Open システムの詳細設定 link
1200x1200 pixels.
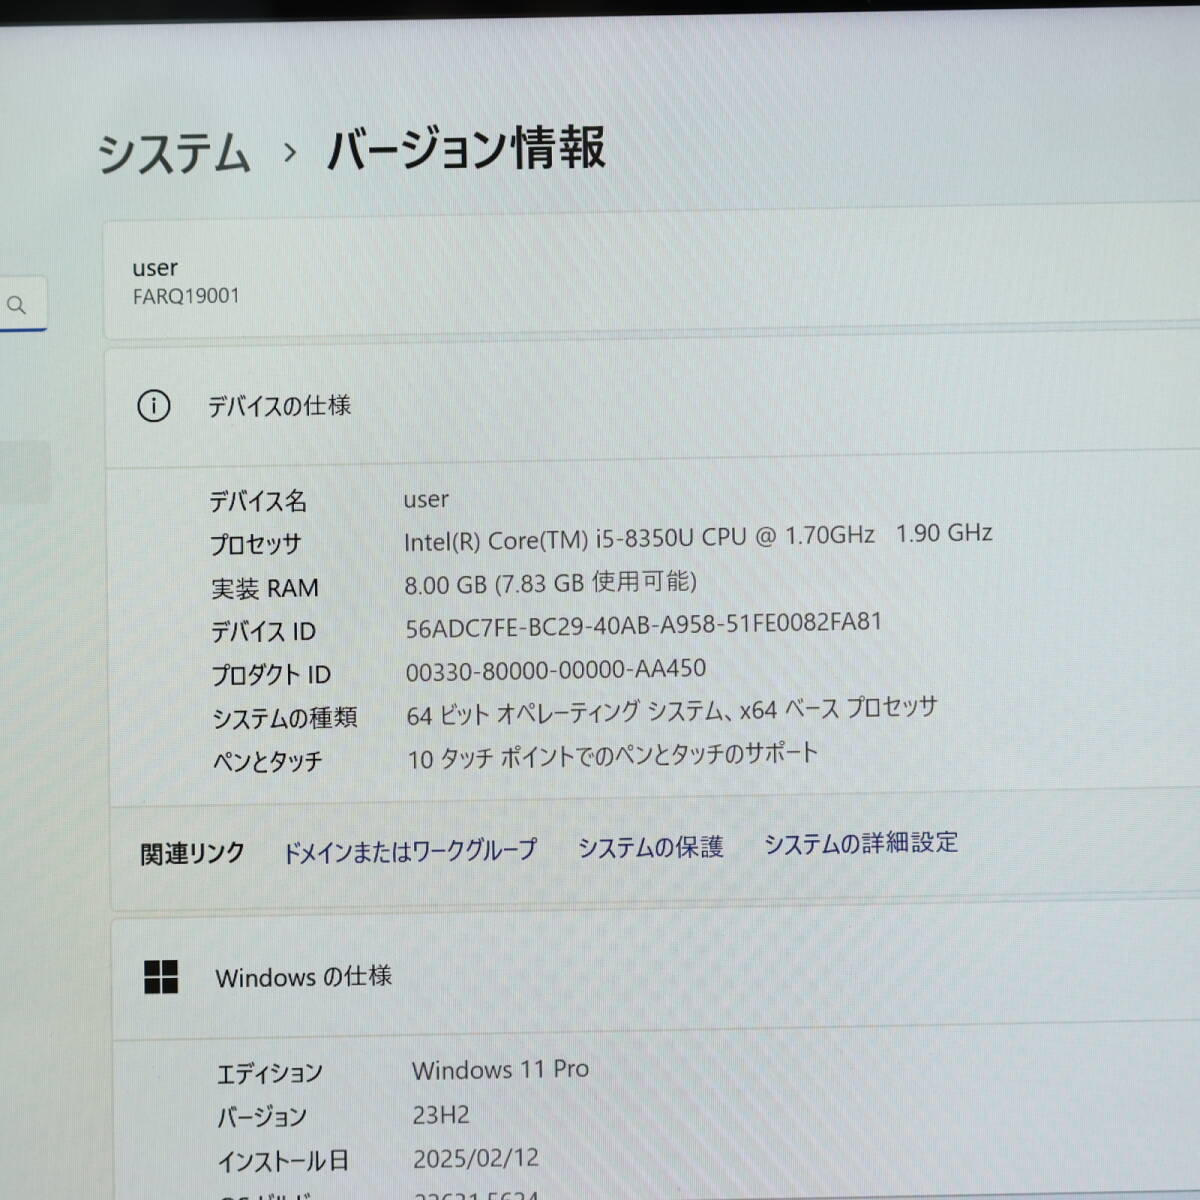point(861,843)
